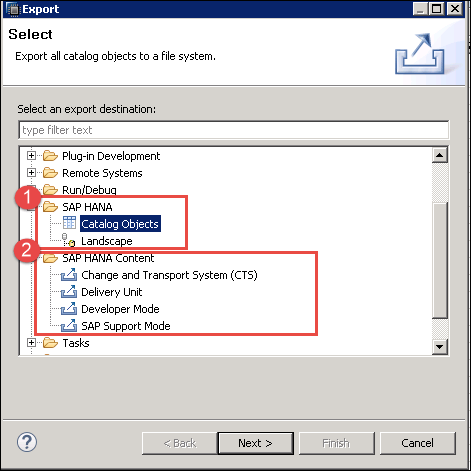Click the scrollbar up arrow in tree list
Screen dimensions: 471x471
440,155
